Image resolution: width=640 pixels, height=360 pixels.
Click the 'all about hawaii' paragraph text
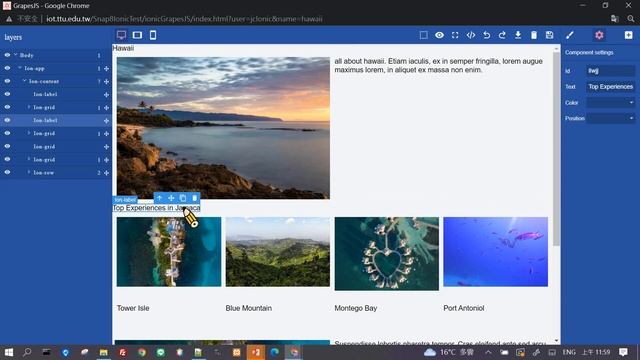pos(438,65)
